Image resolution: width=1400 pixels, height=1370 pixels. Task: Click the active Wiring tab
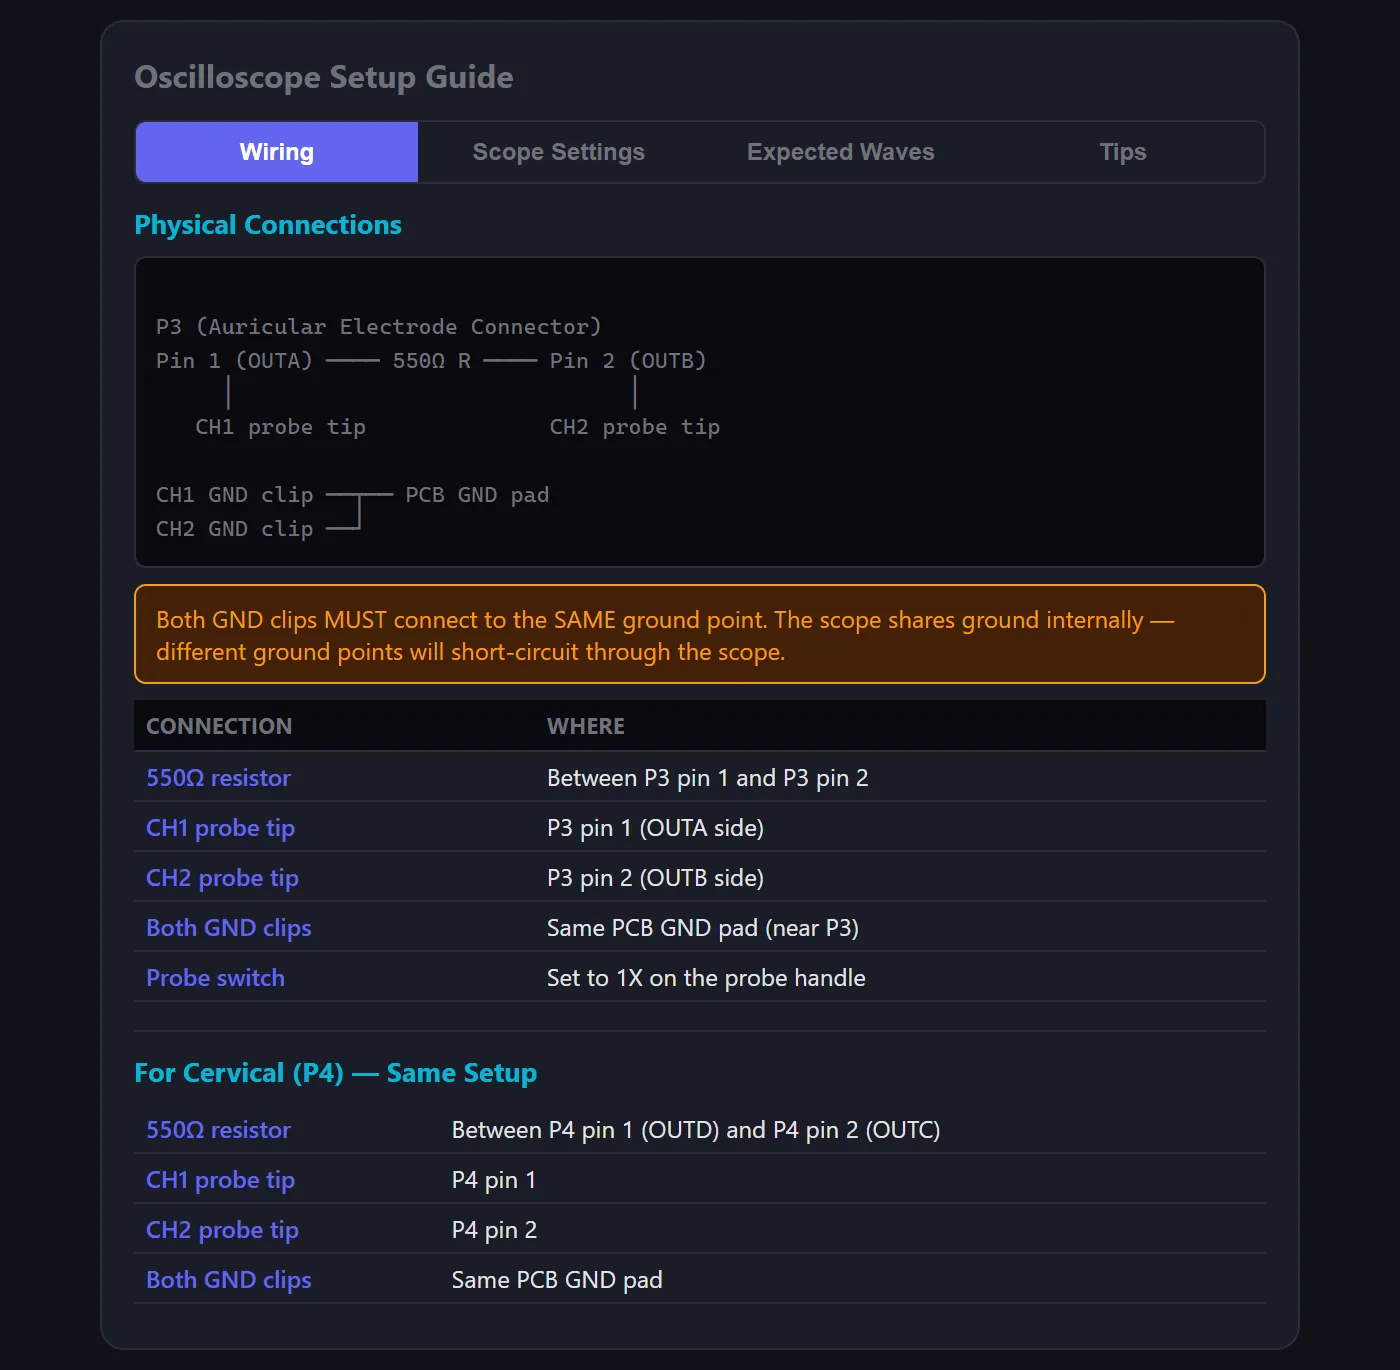[x=277, y=152]
